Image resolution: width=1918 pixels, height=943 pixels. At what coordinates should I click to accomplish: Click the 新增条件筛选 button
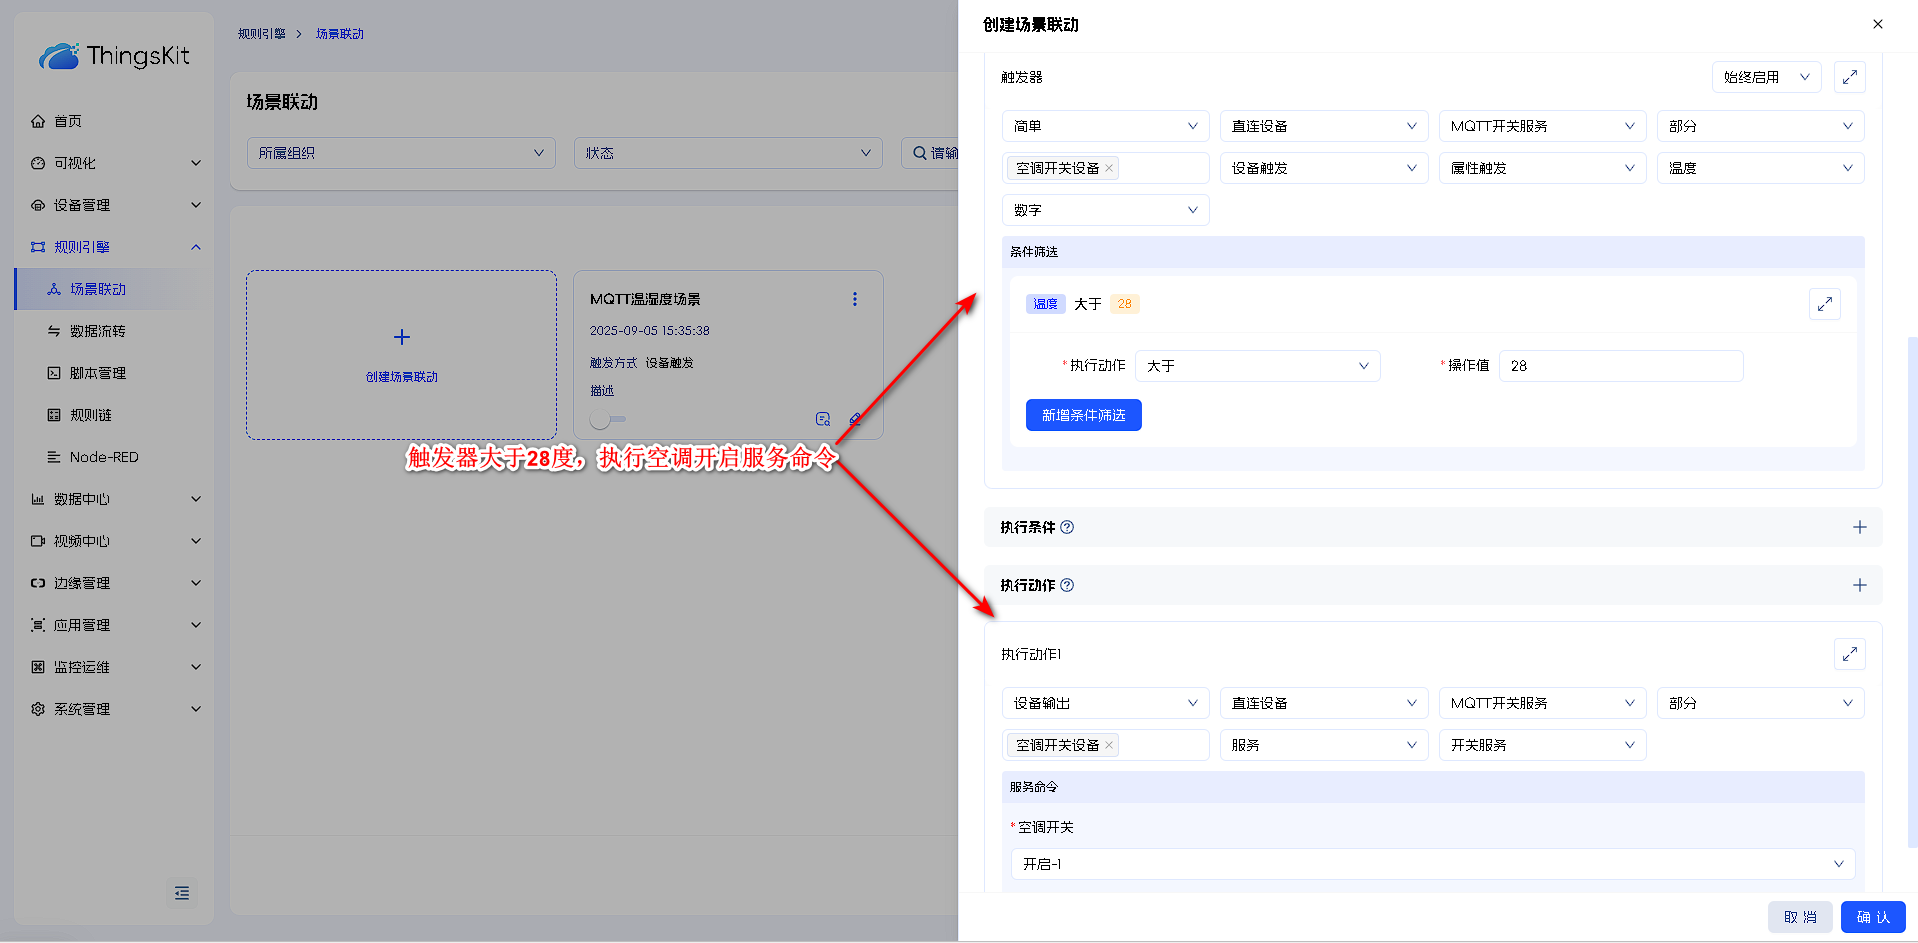click(x=1083, y=415)
